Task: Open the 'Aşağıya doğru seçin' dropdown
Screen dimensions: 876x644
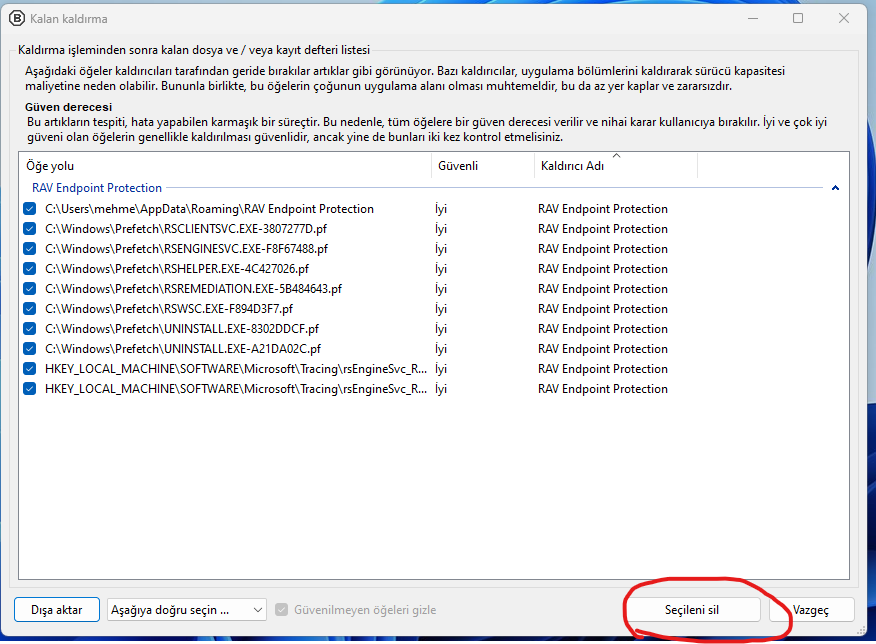Action: [x=187, y=610]
